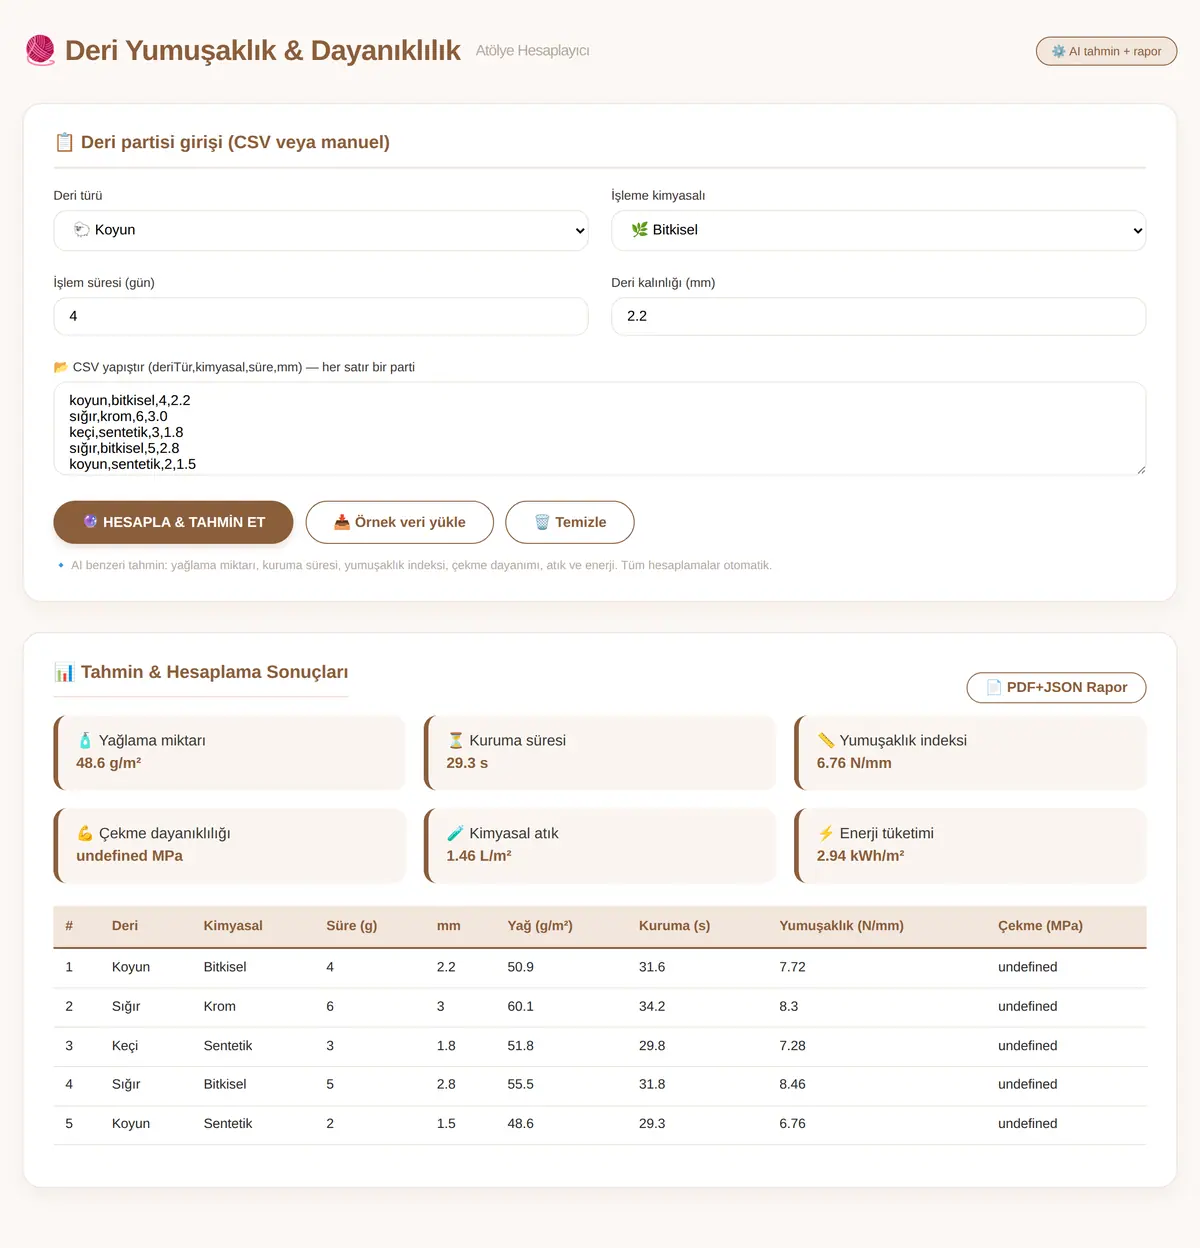Select the Keçi cell in row 3

tap(125, 1046)
